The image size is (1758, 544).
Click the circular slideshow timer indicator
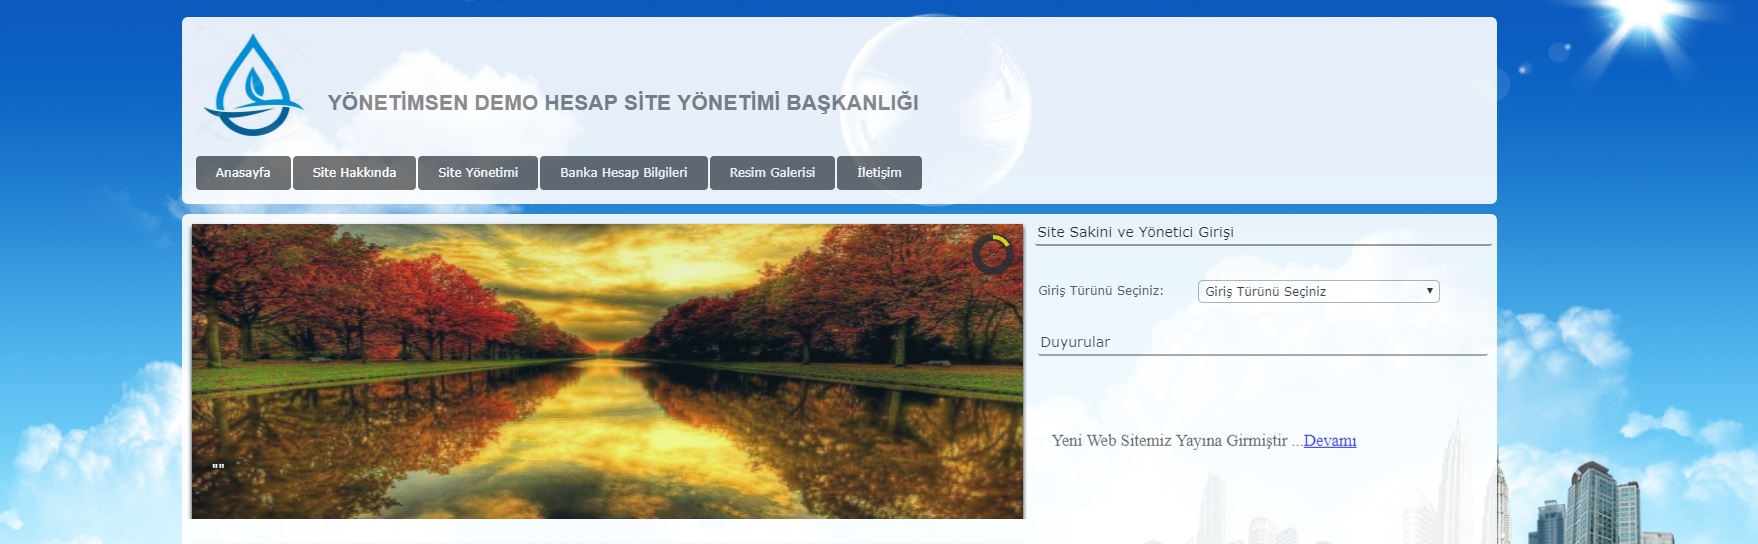(992, 254)
